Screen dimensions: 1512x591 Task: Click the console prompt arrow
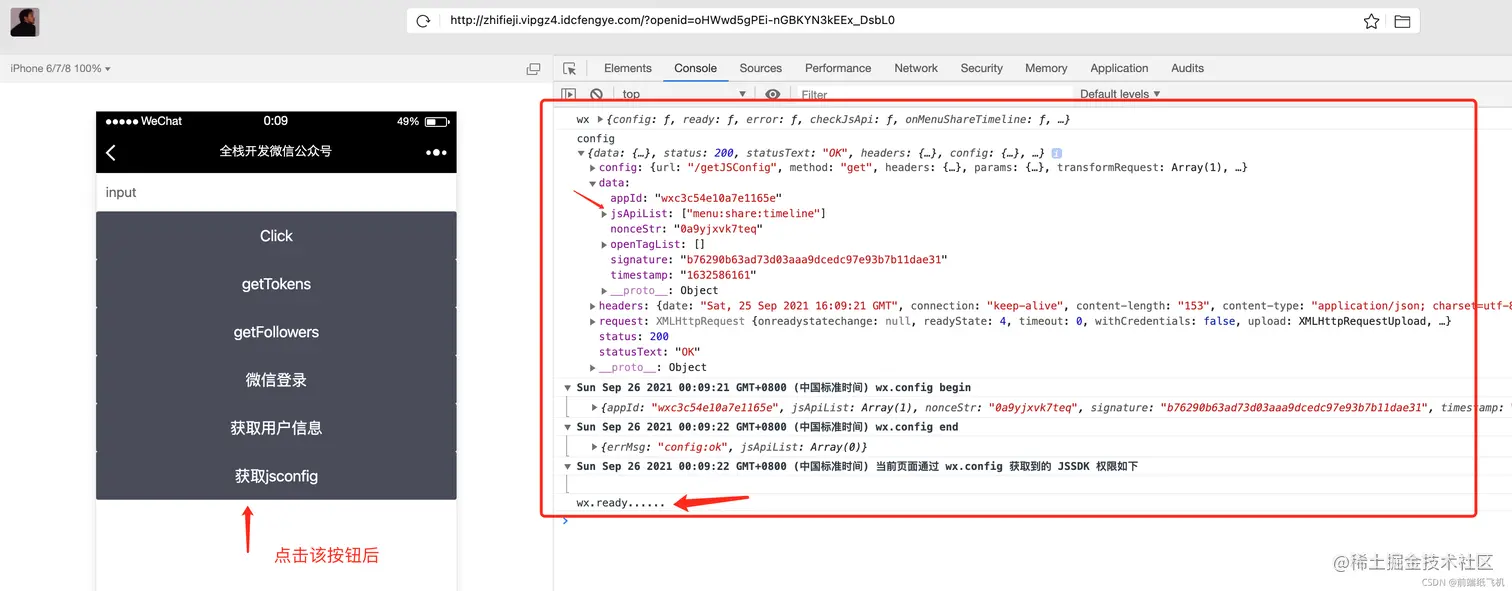[x=565, y=520]
